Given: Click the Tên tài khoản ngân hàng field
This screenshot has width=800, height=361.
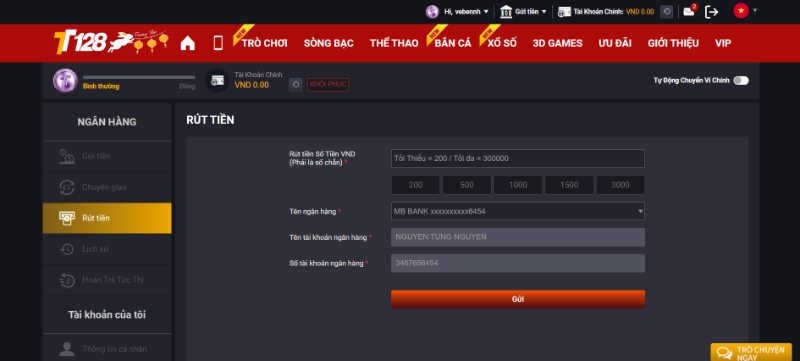Looking at the screenshot, I should click(517, 237).
